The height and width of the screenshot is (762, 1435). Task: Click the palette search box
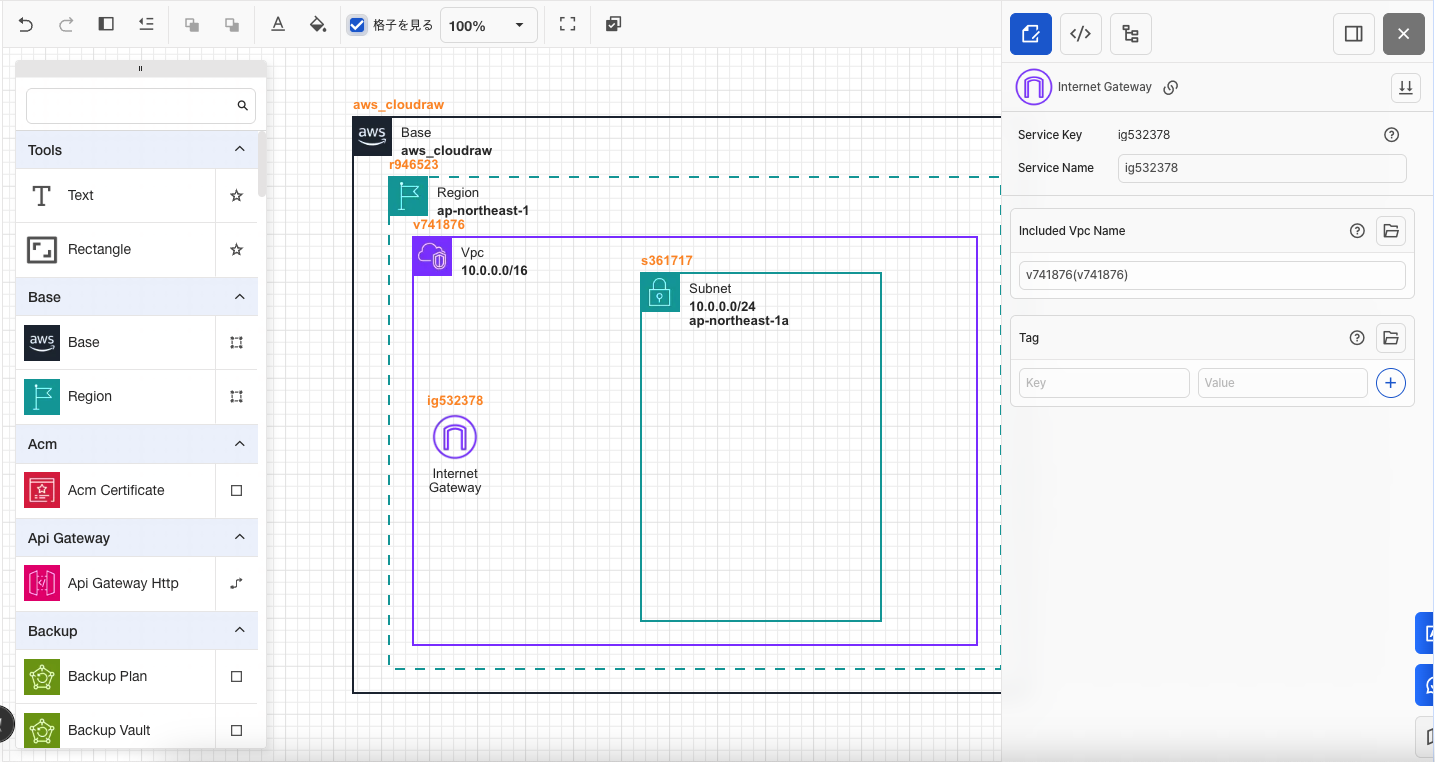[x=141, y=105]
